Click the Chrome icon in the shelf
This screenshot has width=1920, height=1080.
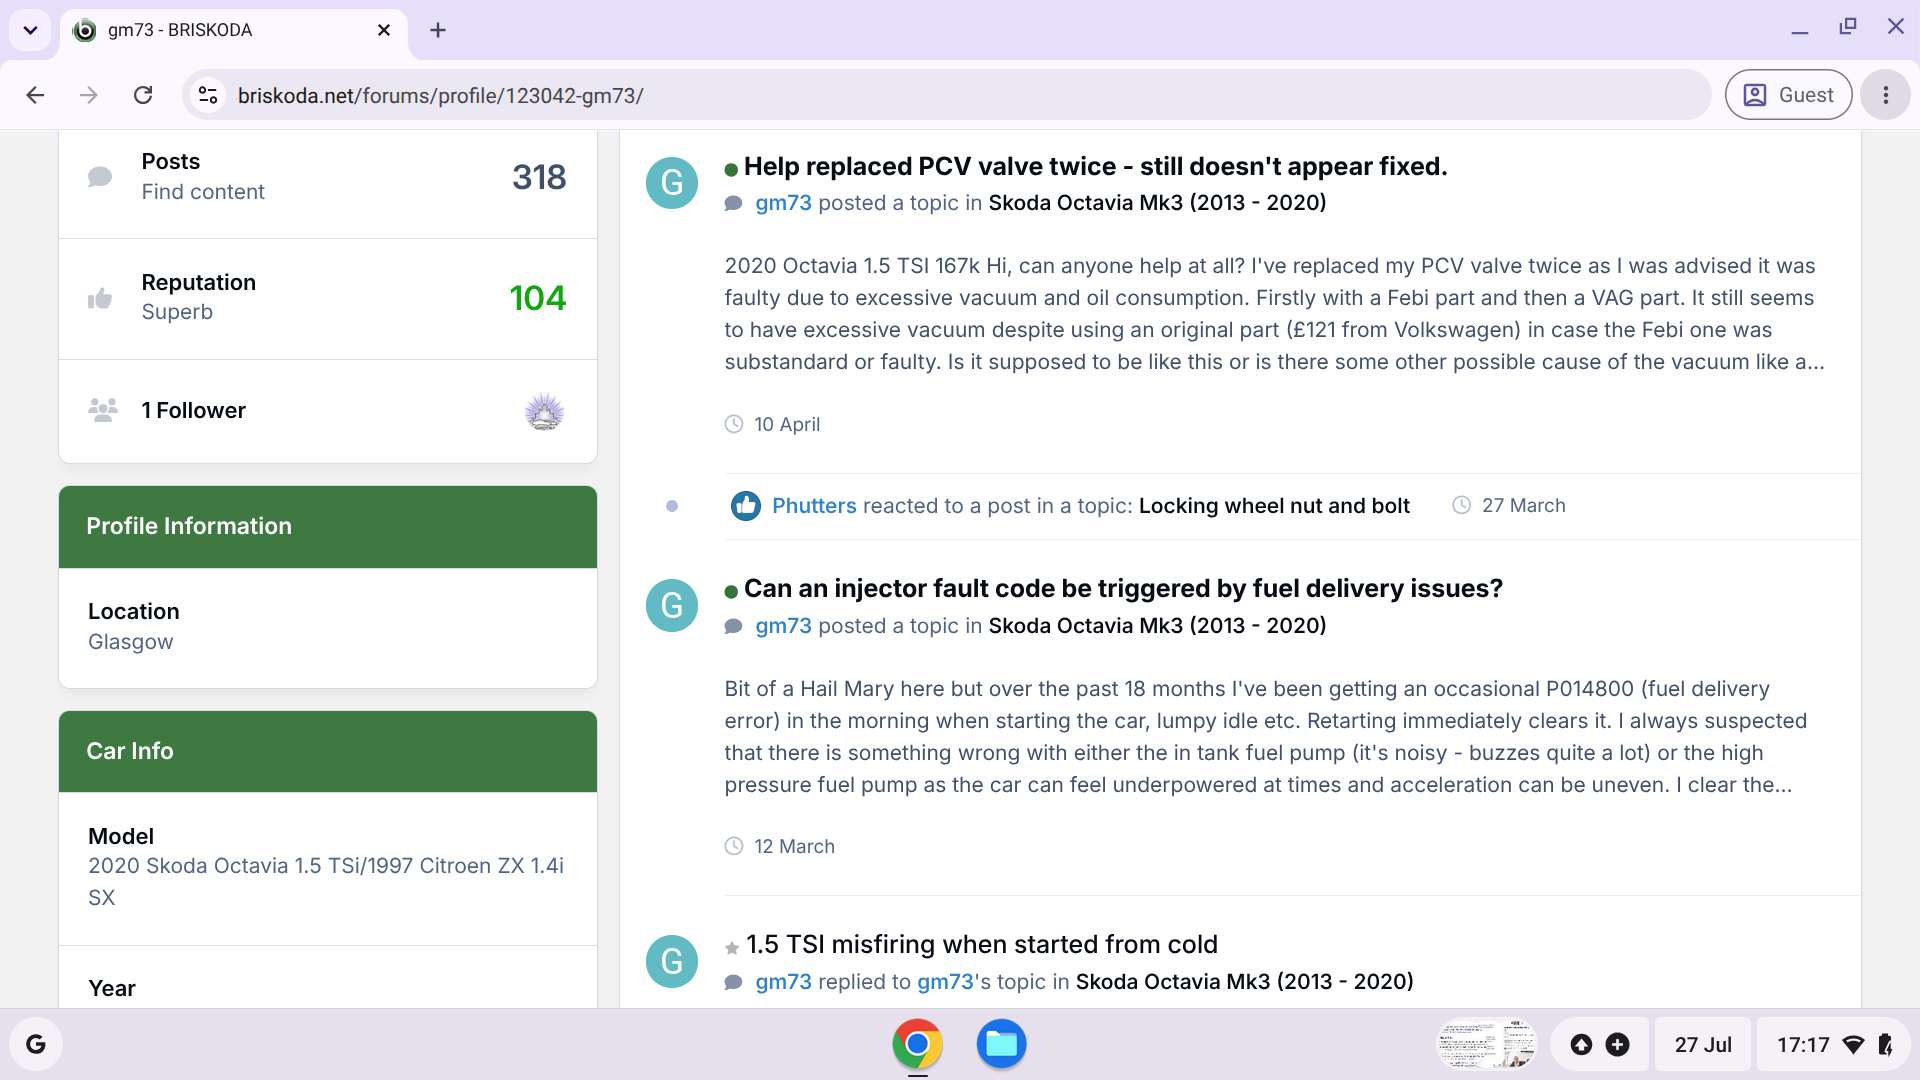917,1044
